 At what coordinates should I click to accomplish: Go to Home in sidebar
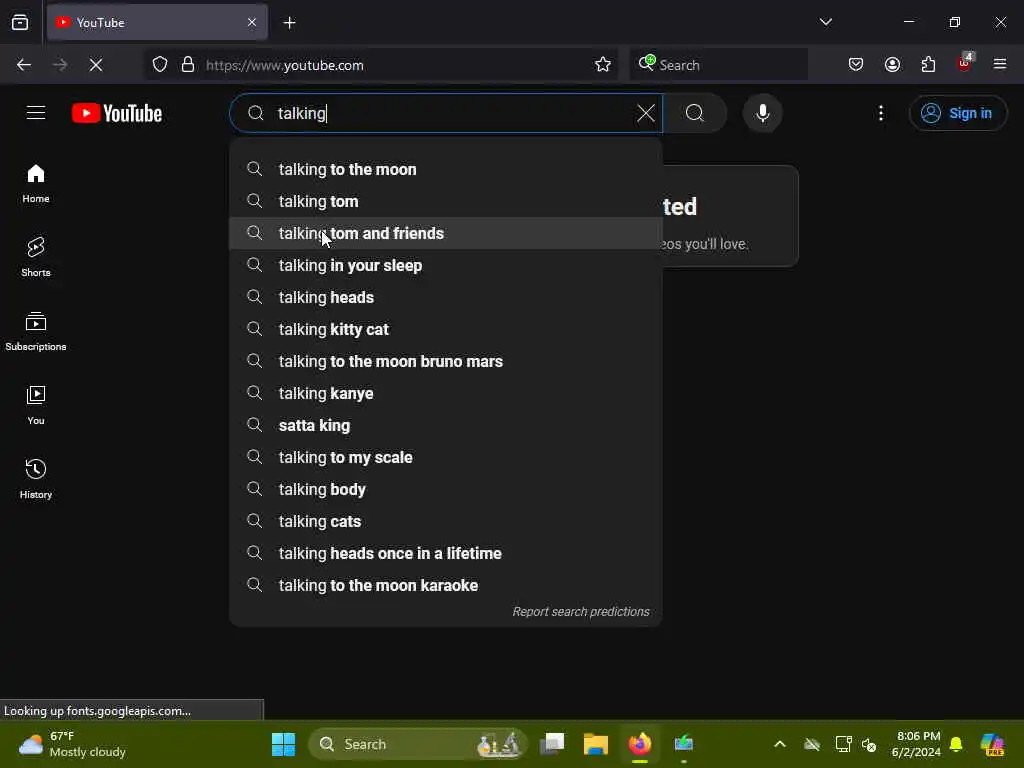point(36,184)
